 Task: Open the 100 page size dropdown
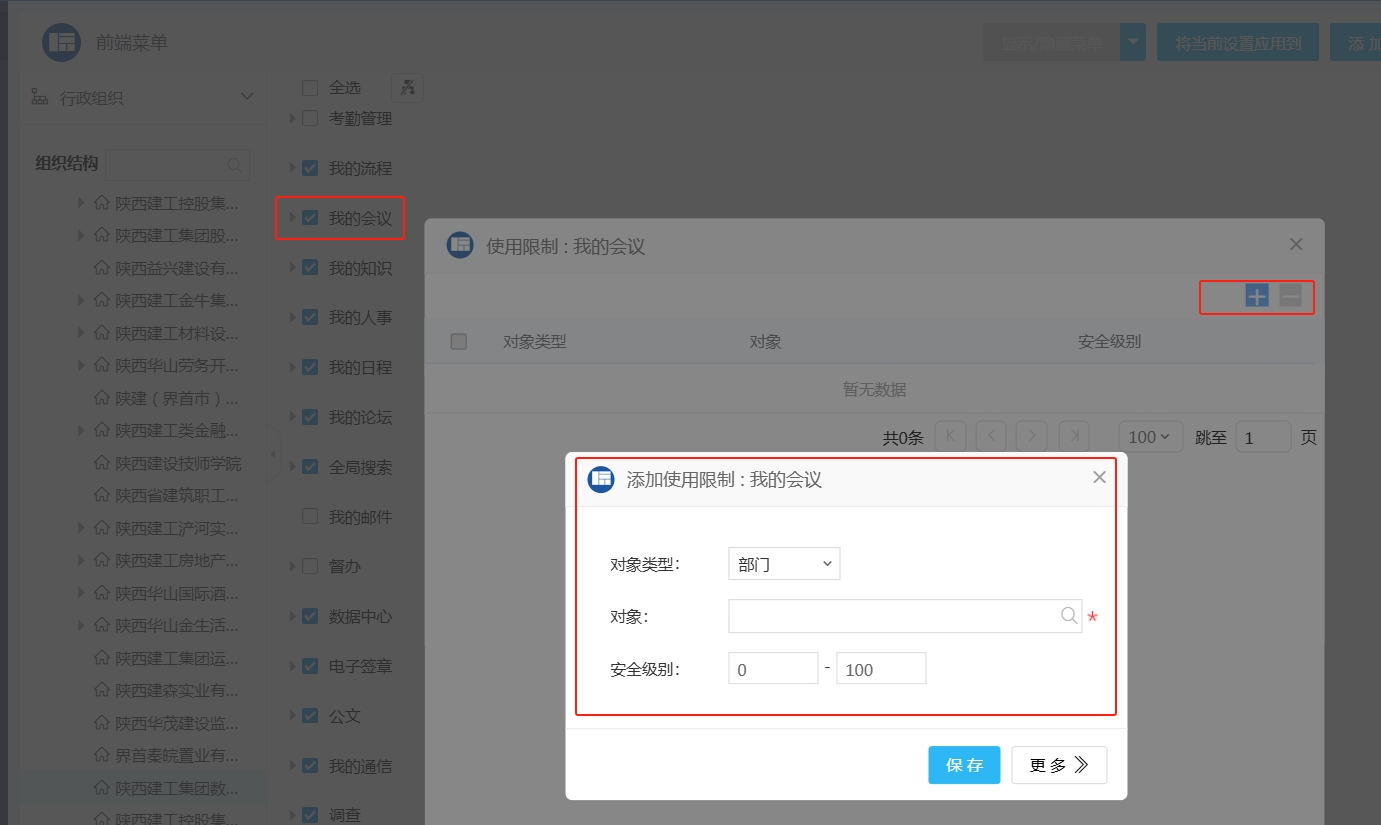[x=1149, y=437]
